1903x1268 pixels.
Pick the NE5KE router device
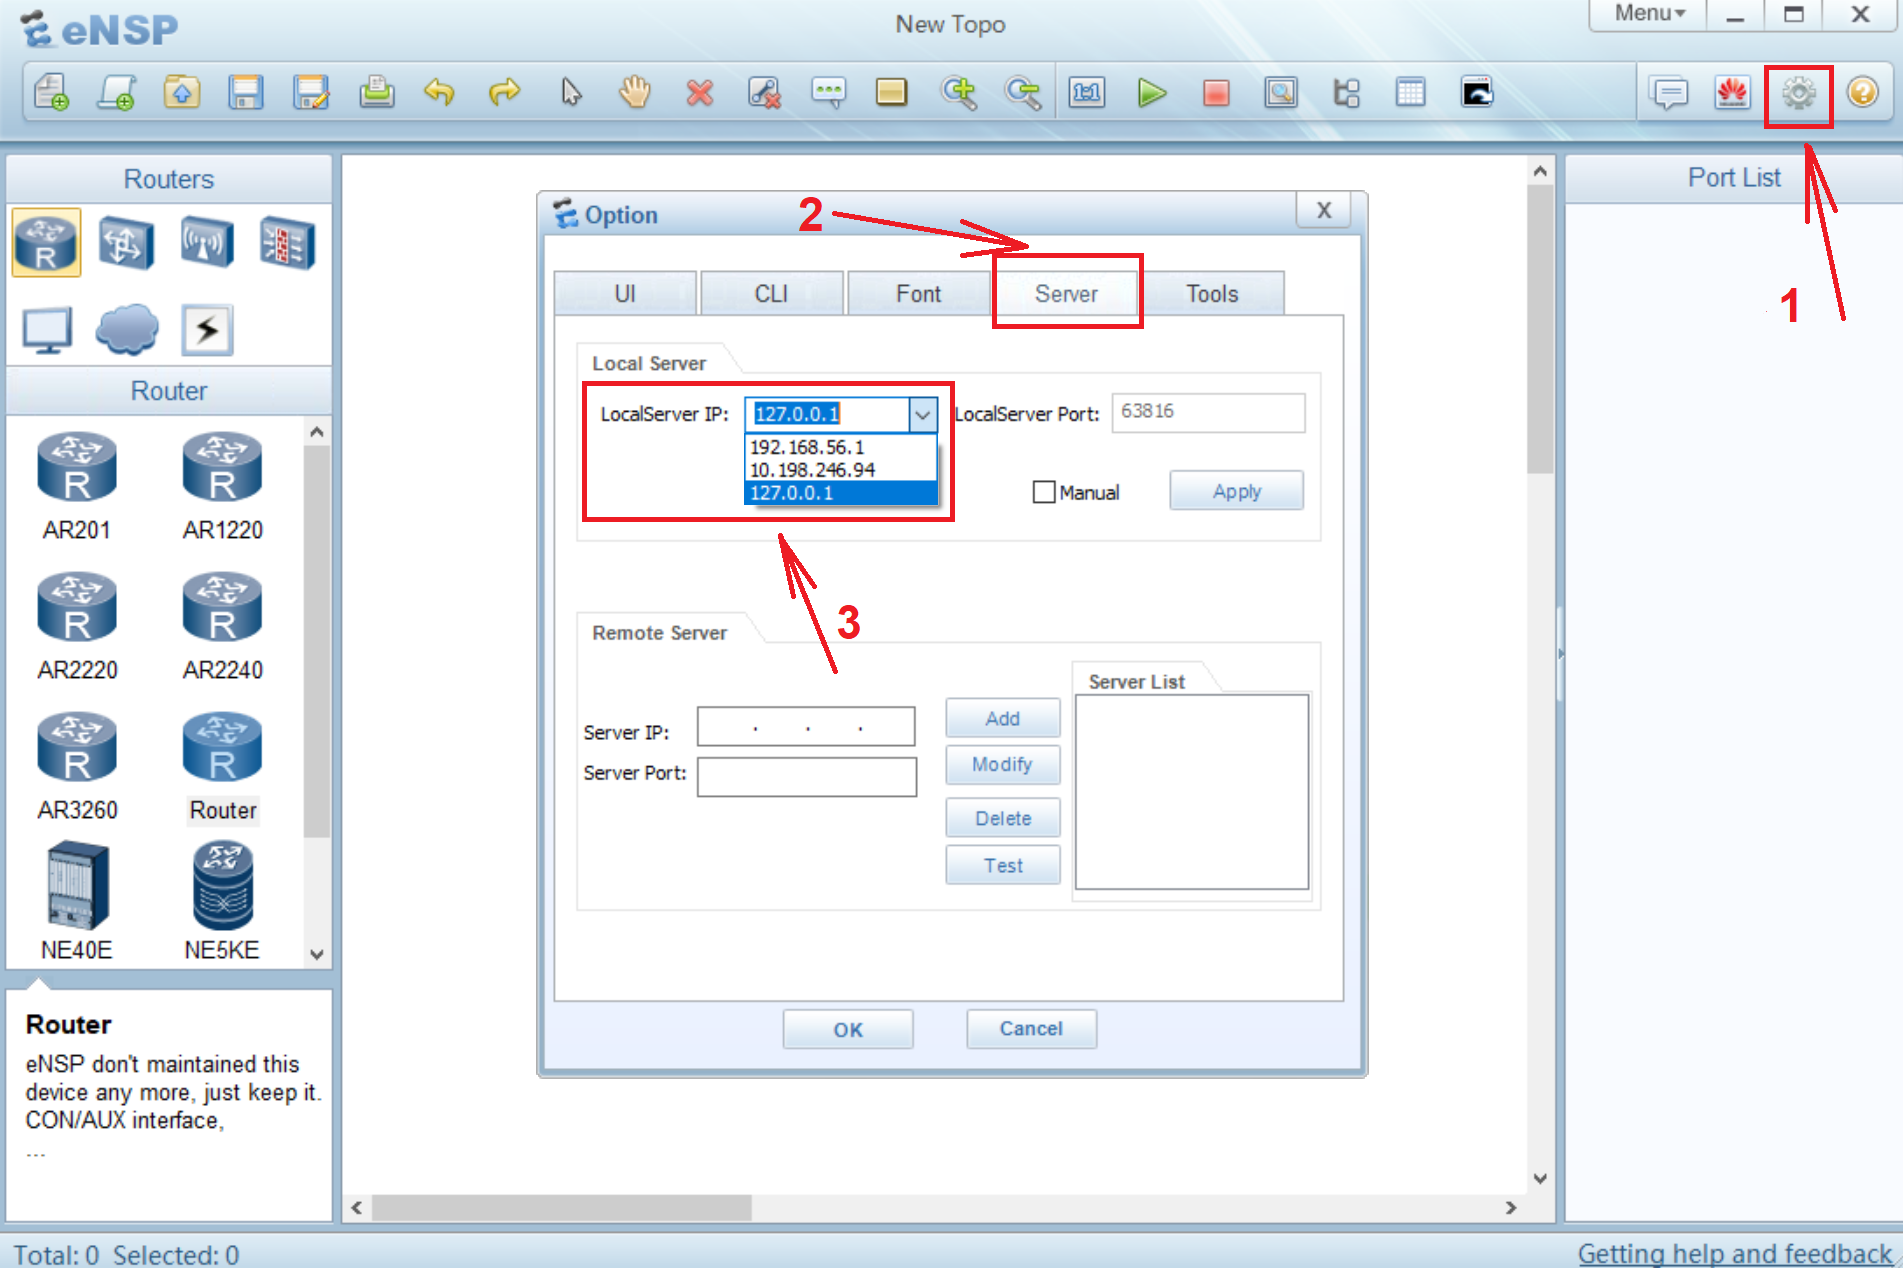click(x=222, y=902)
